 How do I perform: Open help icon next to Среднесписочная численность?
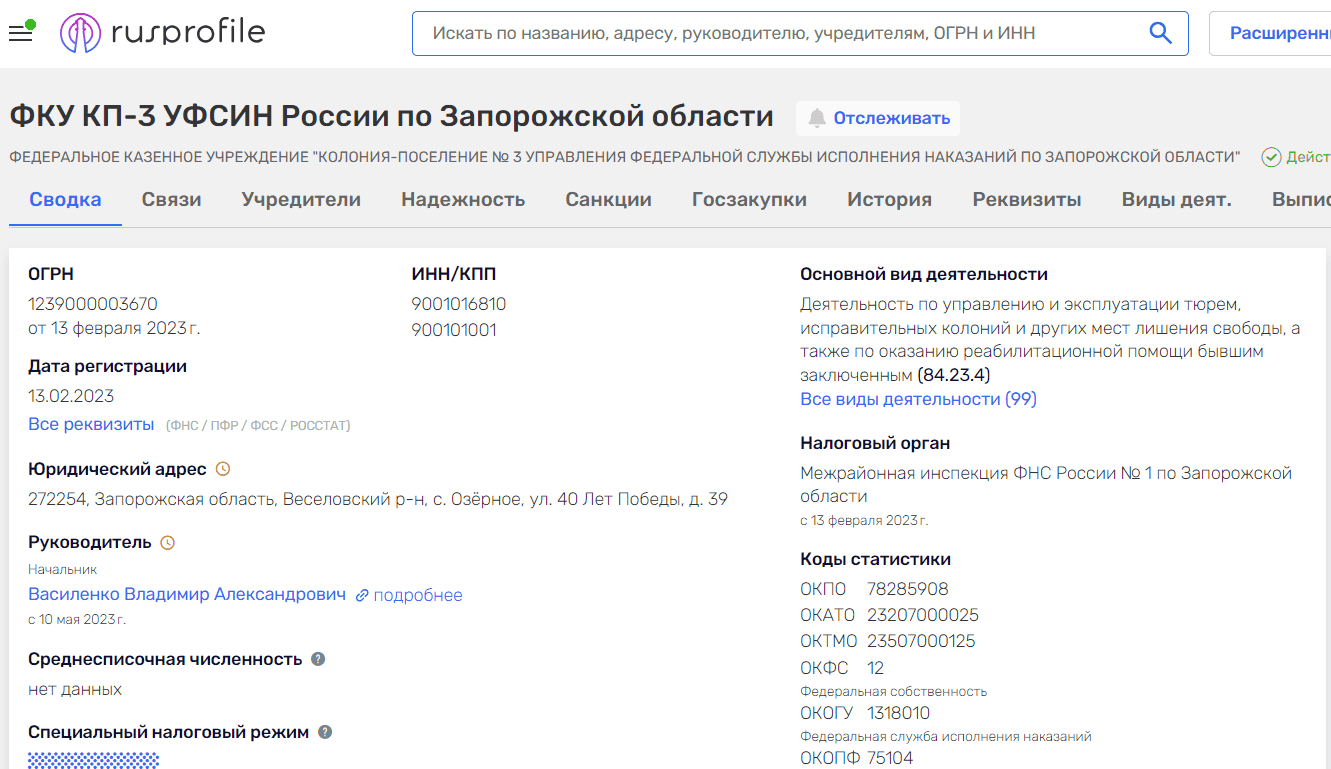pos(320,658)
